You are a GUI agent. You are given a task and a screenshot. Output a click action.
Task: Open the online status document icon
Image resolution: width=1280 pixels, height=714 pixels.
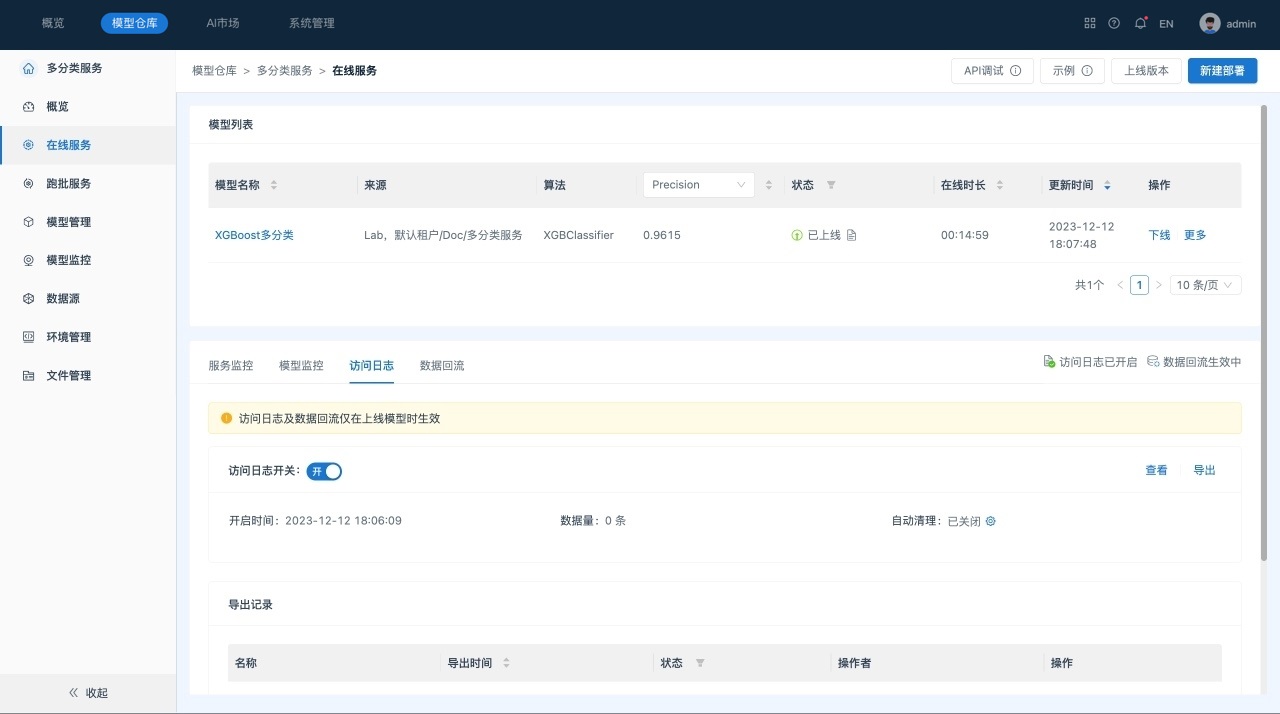pos(852,235)
